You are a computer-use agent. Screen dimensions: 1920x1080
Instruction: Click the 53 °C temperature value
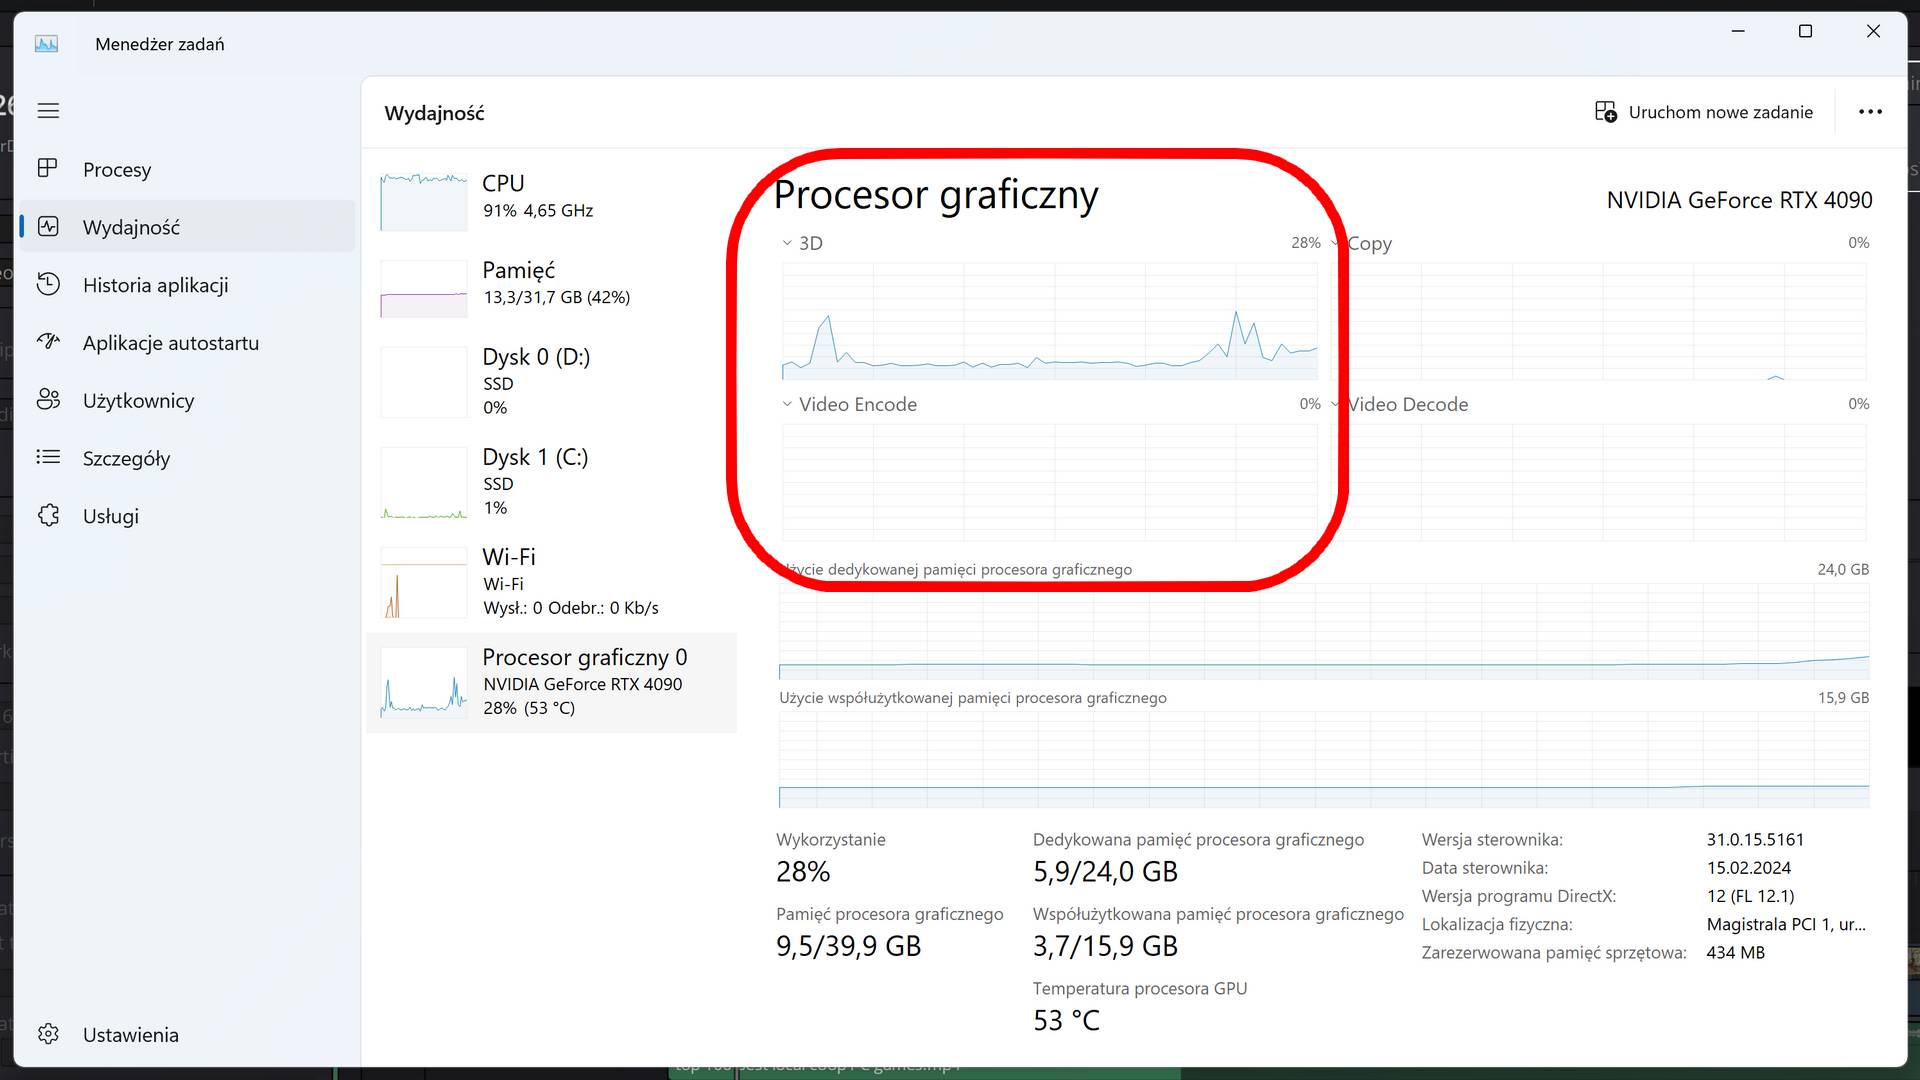(x=1066, y=1020)
